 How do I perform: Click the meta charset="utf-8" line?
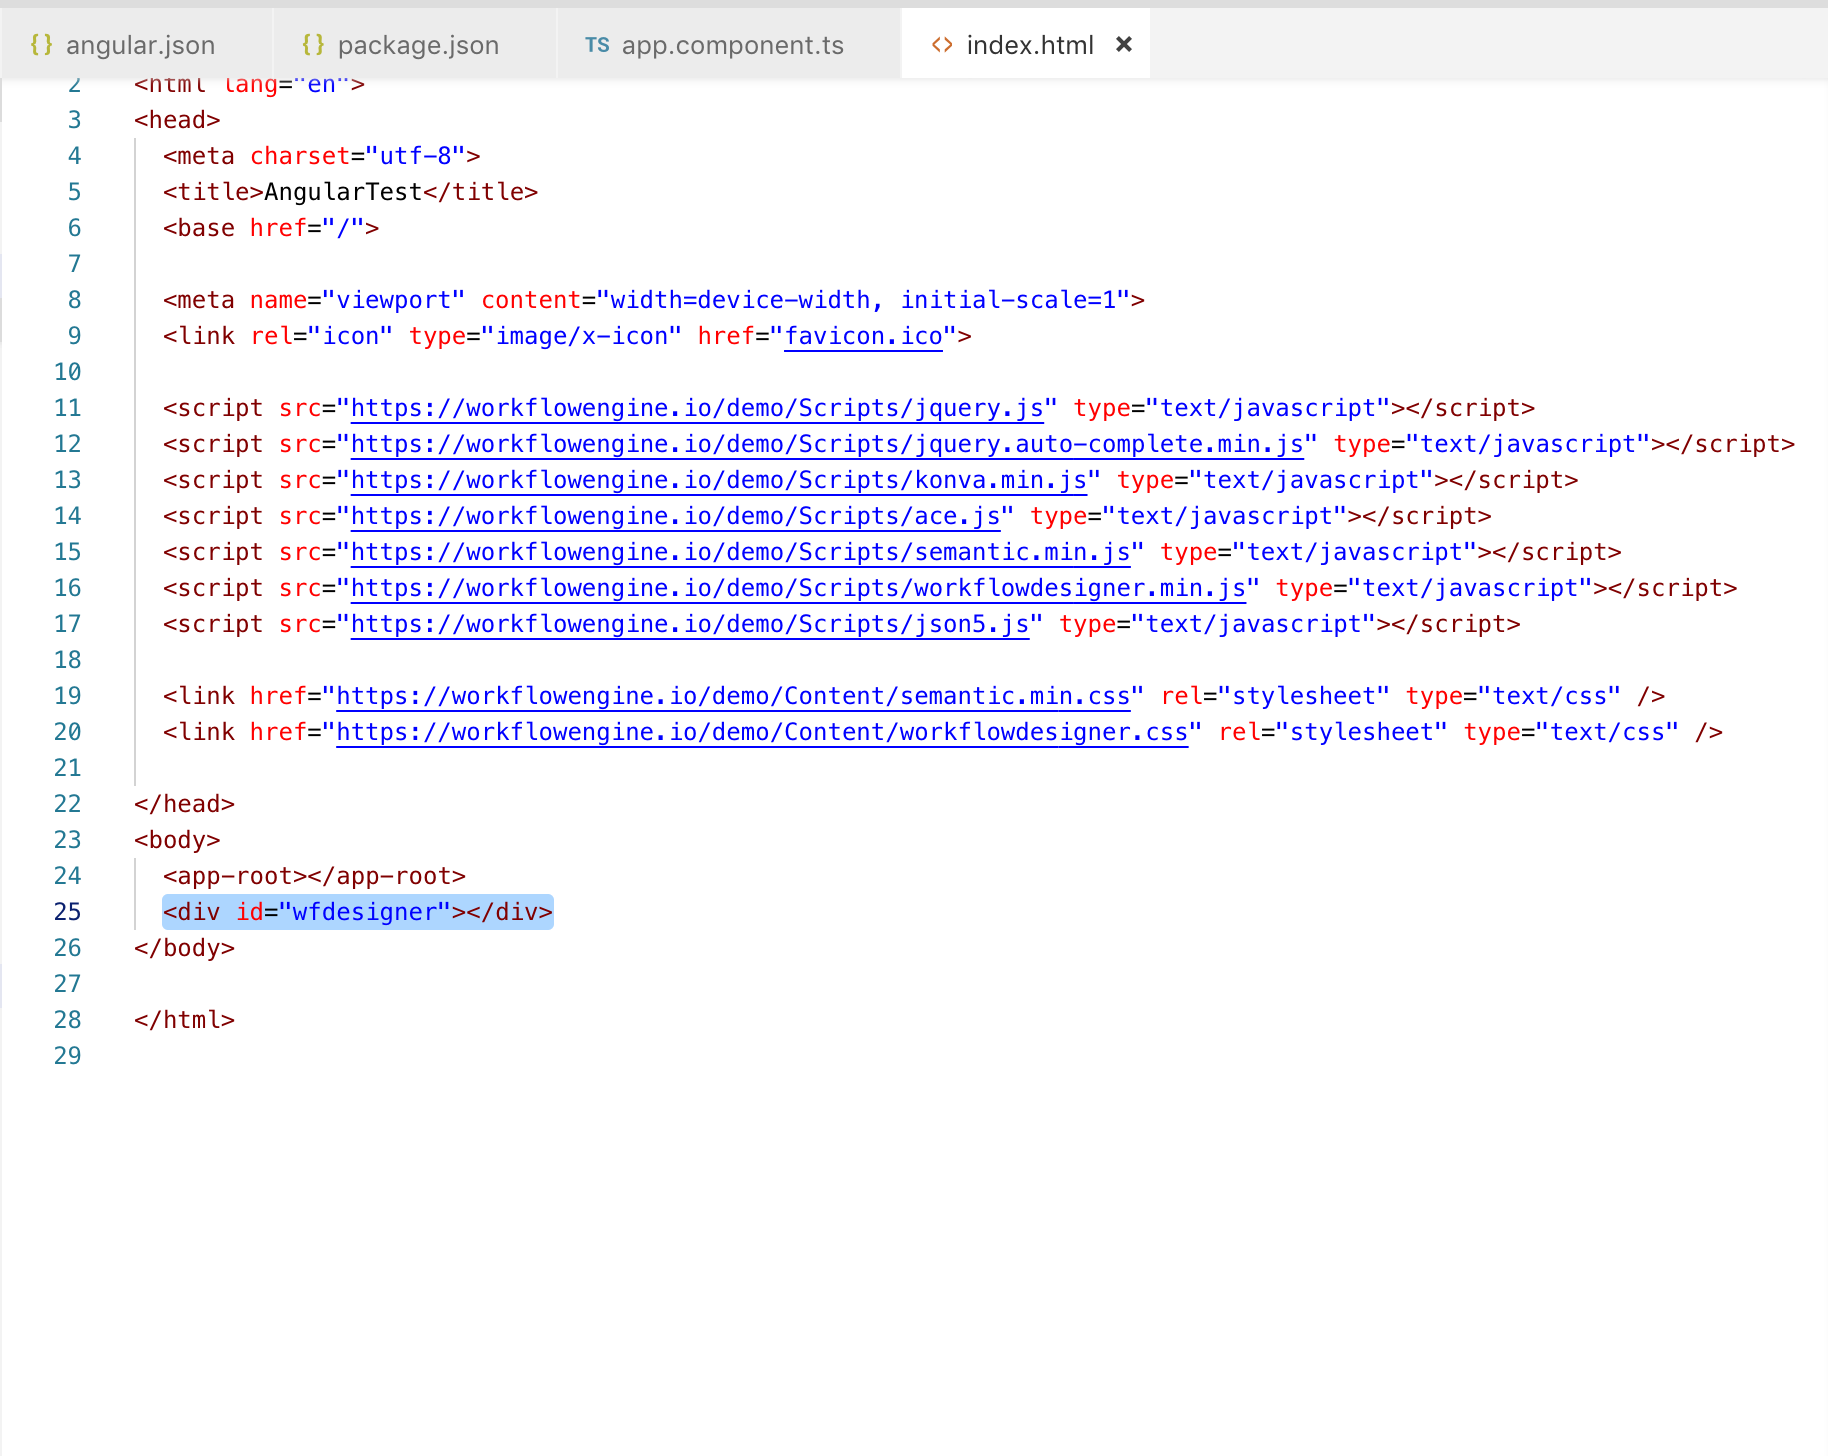point(322,156)
